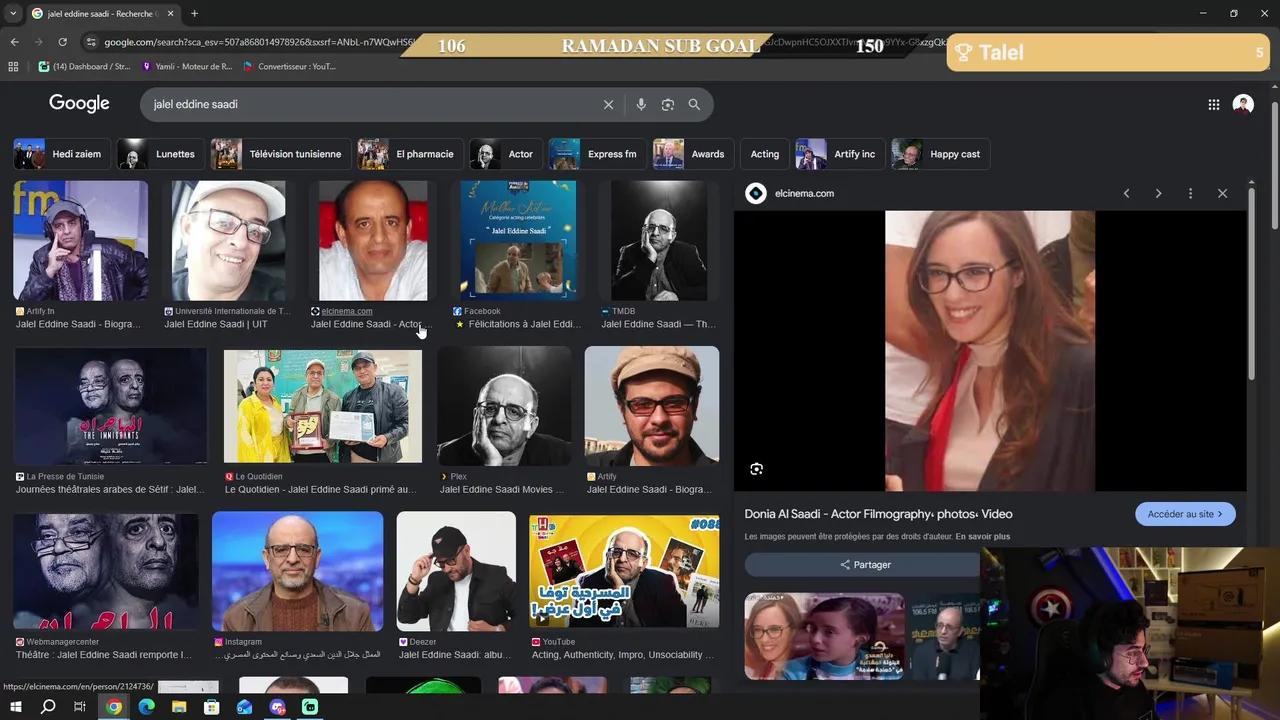Open Université Internationale UIT result thumbnail
Viewport: 1280px width, 720px height.
pyautogui.click(x=228, y=241)
